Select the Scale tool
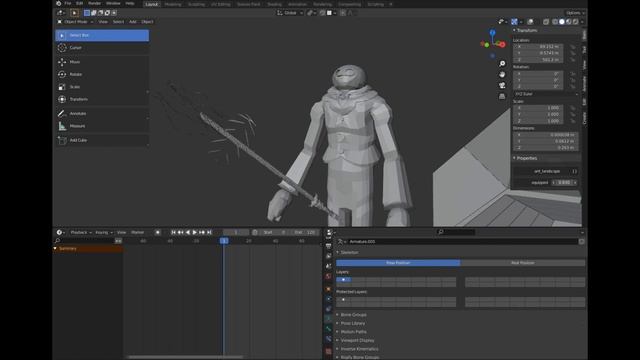The image size is (640, 360). [x=102, y=87]
